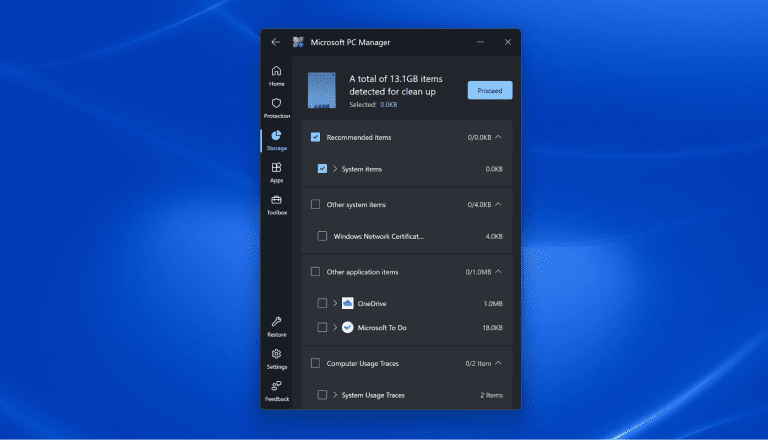Select the Microsoft To Do checkbox
The height and width of the screenshot is (440, 768).
coord(322,327)
